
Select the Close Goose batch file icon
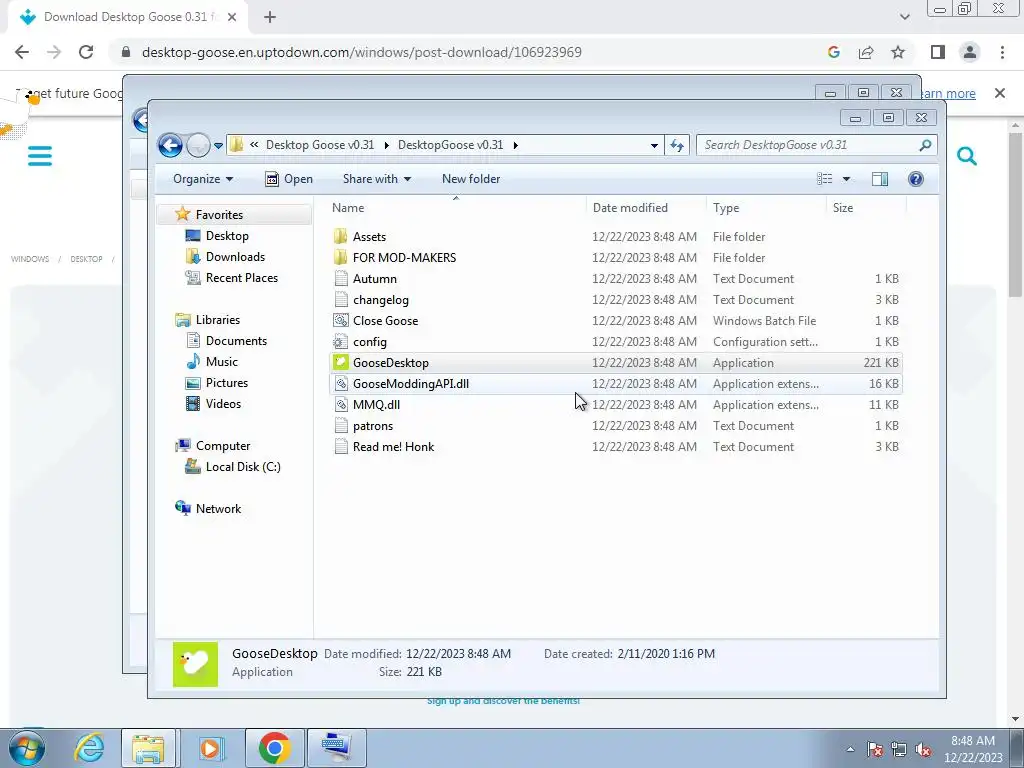click(340, 321)
